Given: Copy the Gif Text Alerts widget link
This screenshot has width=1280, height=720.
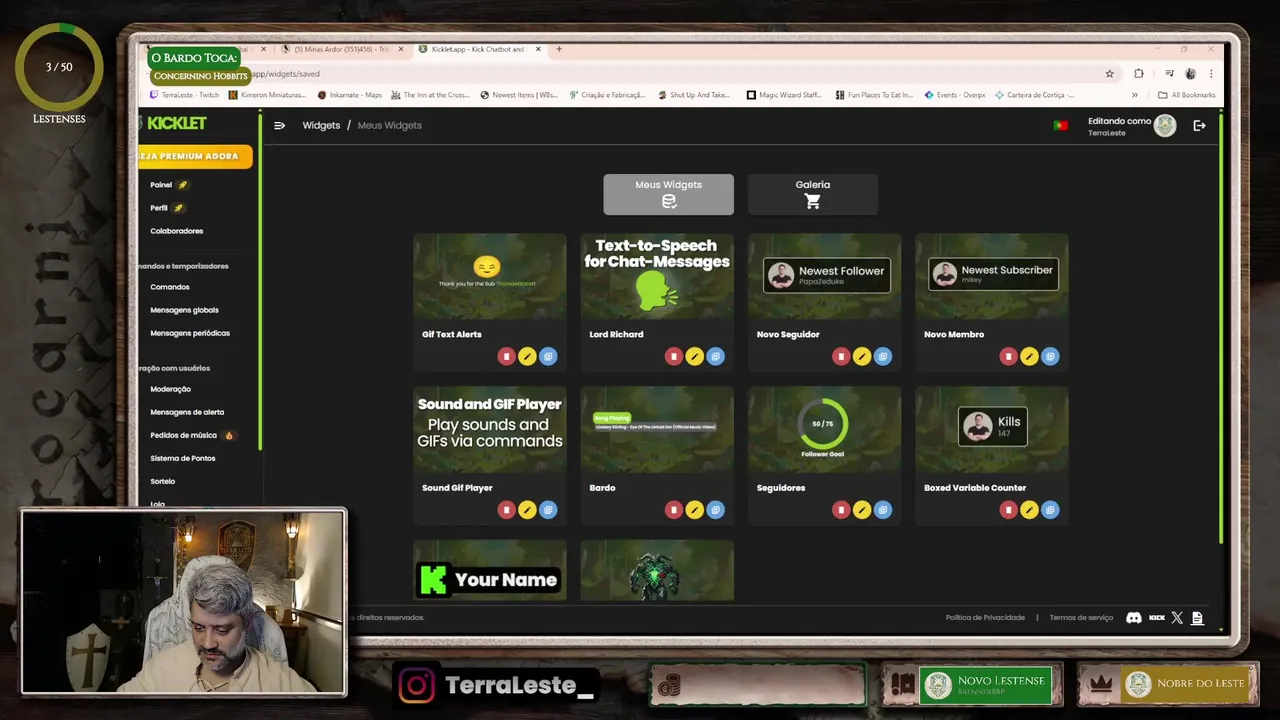Looking at the screenshot, I should tap(548, 356).
